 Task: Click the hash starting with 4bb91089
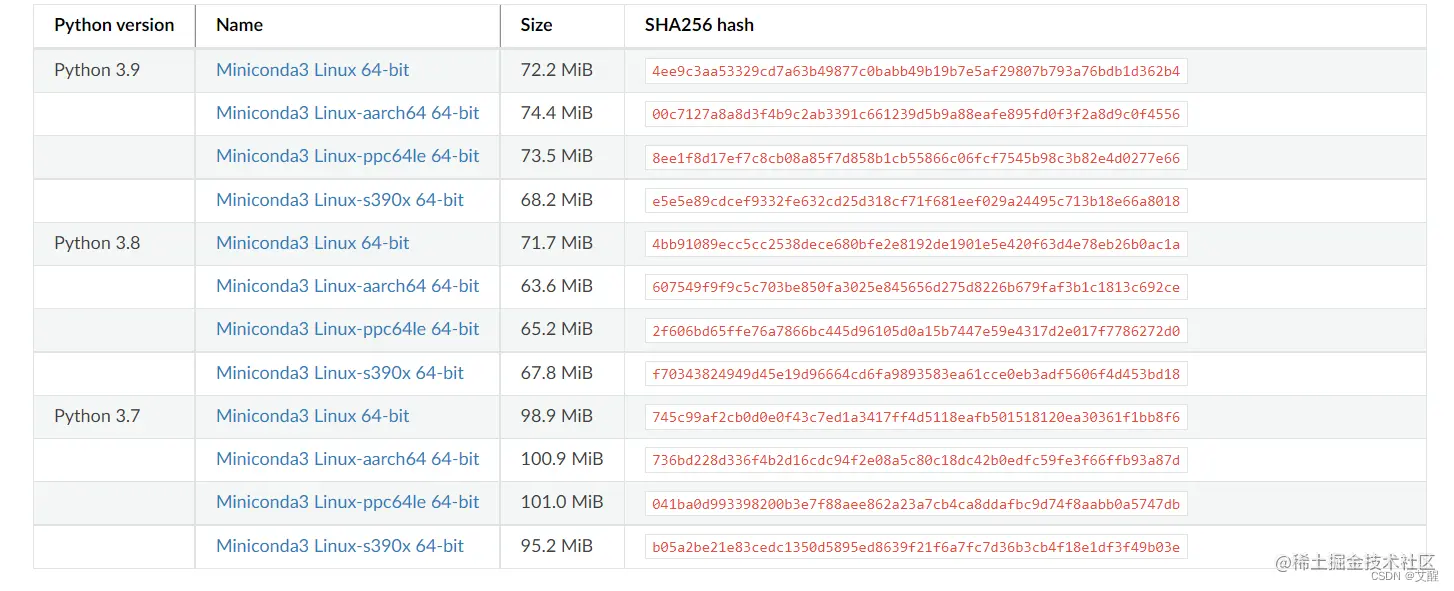coord(915,245)
